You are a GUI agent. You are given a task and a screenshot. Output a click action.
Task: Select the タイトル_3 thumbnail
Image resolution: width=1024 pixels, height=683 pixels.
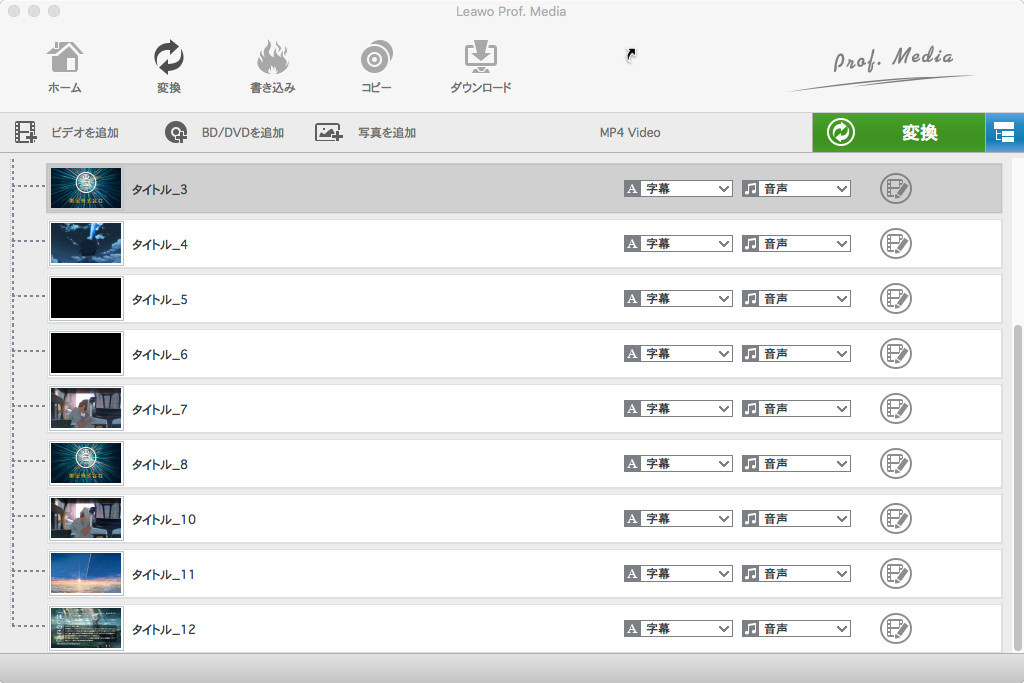click(86, 188)
